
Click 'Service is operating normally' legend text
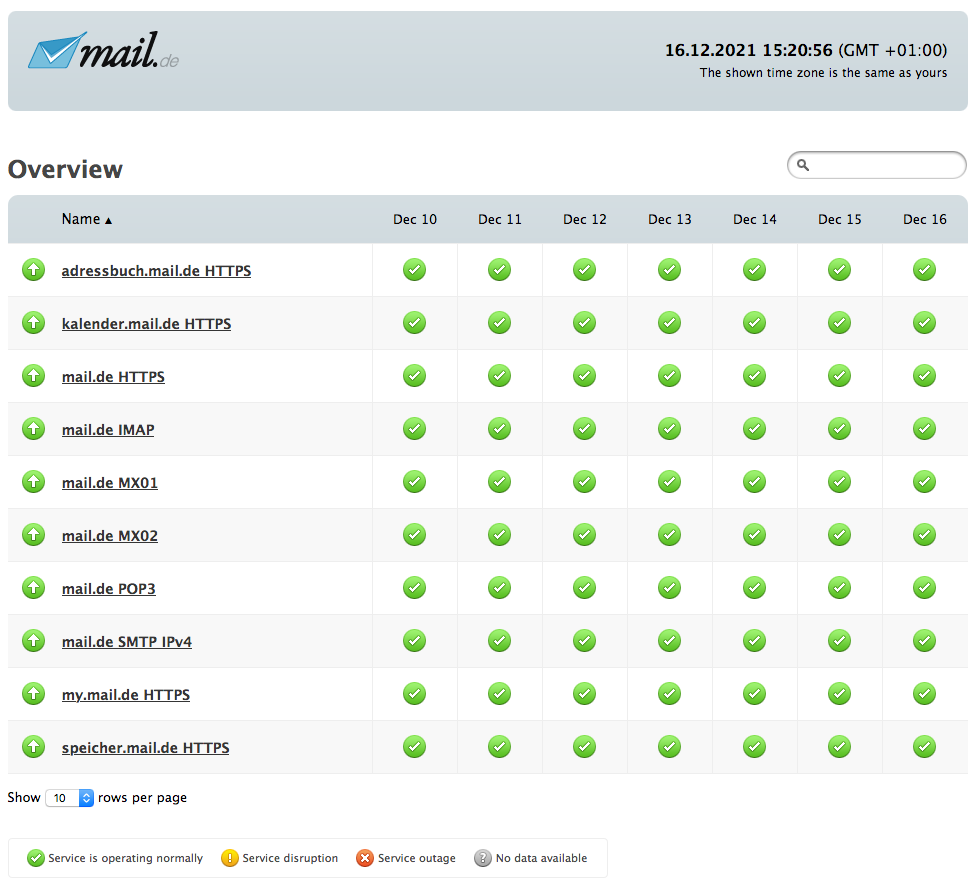click(x=125, y=858)
